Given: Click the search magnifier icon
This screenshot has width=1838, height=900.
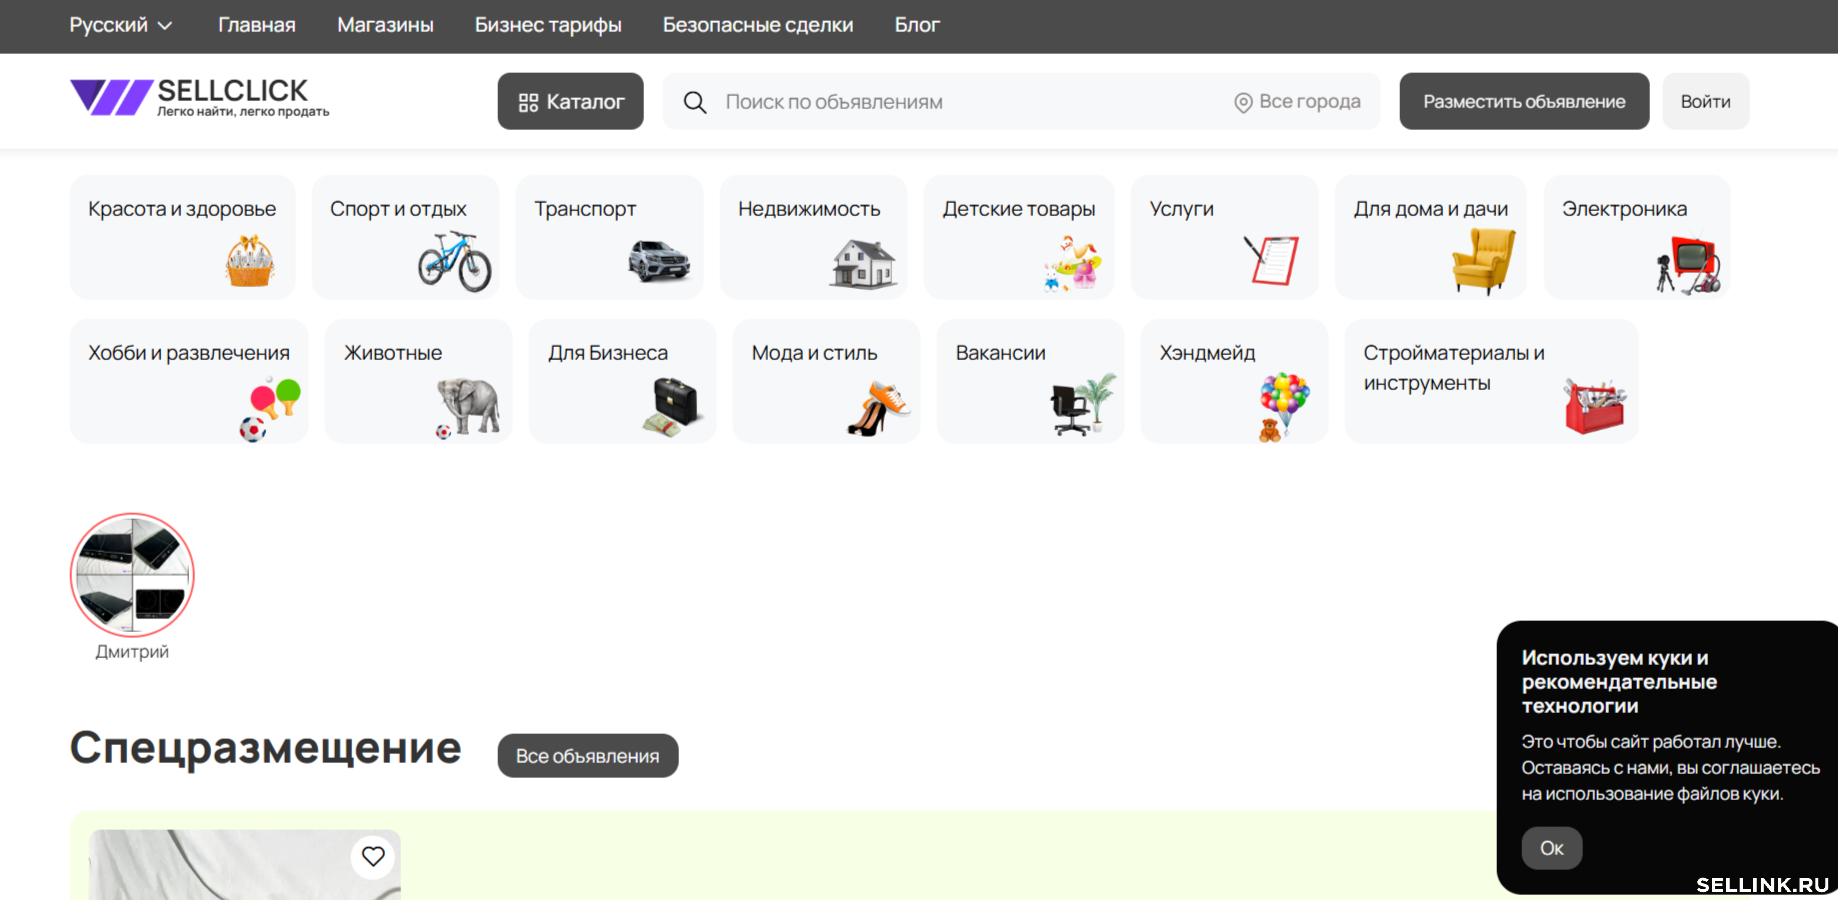Looking at the screenshot, I should [x=695, y=102].
